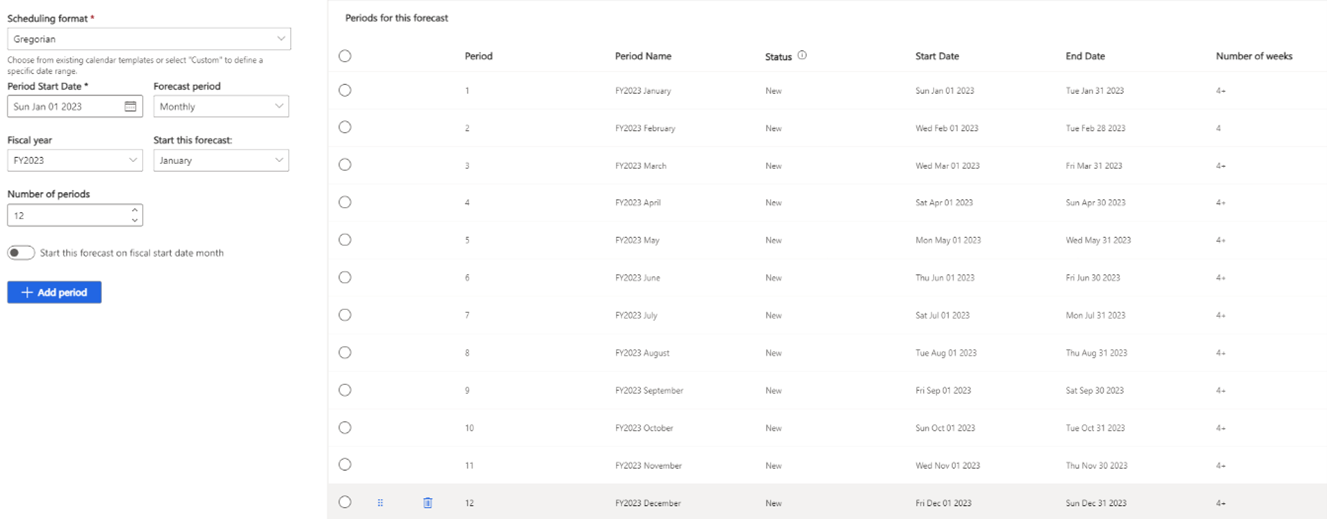Click the Period Start Date text field

tap(65, 106)
